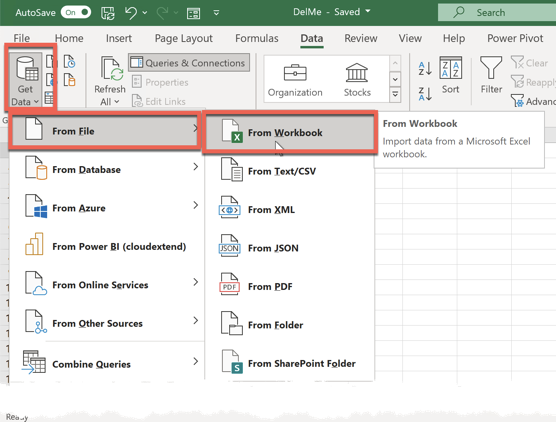Open the Sort dialog button
556x422 pixels.
(x=450, y=75)
